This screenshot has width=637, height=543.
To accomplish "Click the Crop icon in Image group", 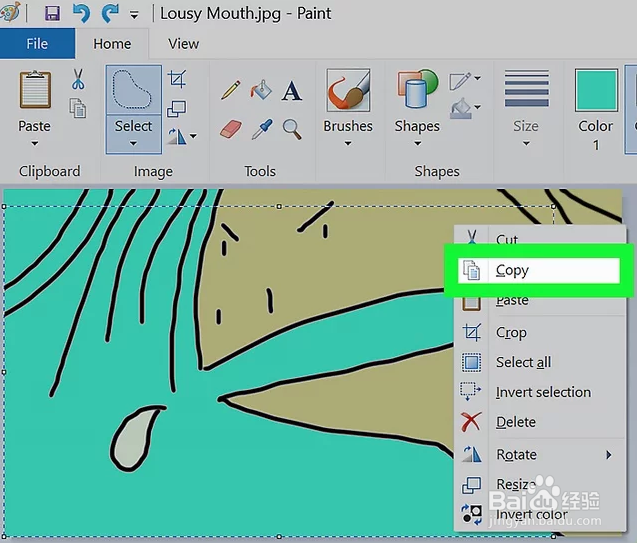I will 177,79.
